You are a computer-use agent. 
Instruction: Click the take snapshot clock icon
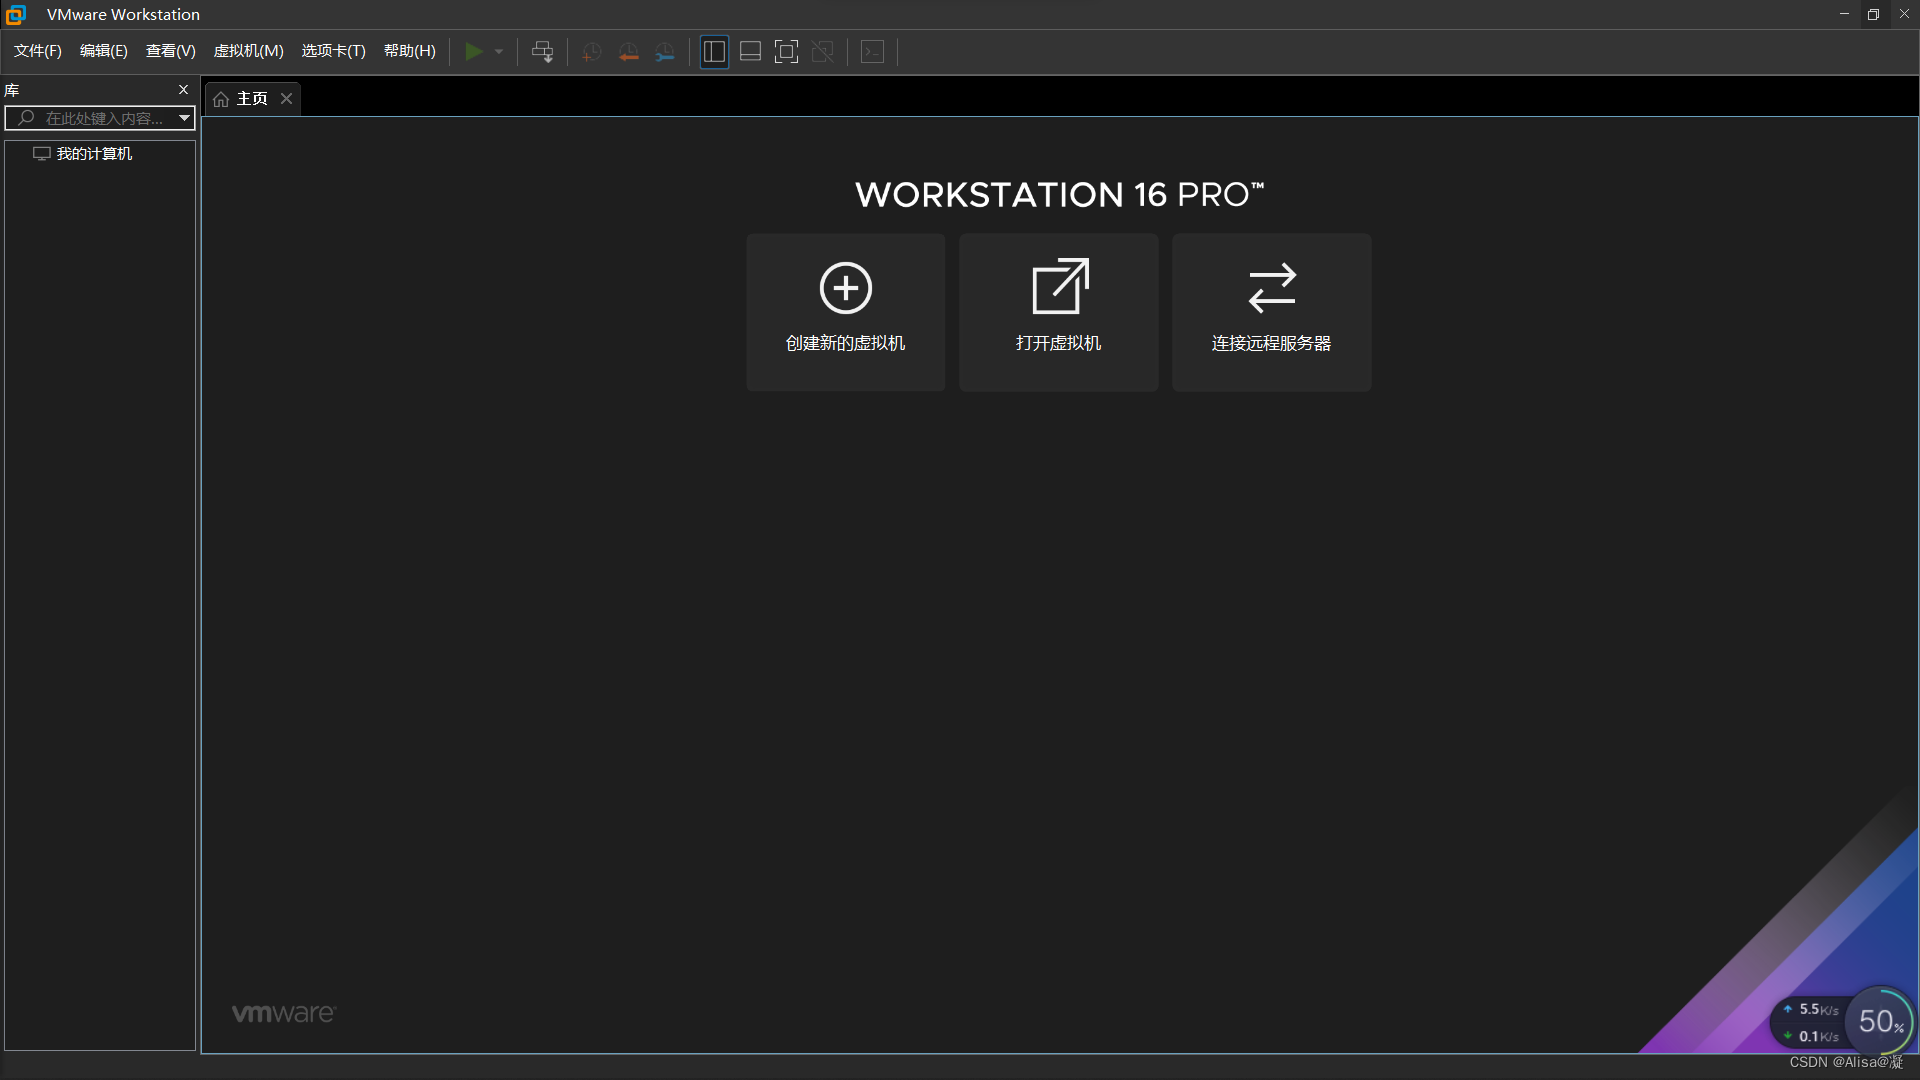tap(591, 52)
